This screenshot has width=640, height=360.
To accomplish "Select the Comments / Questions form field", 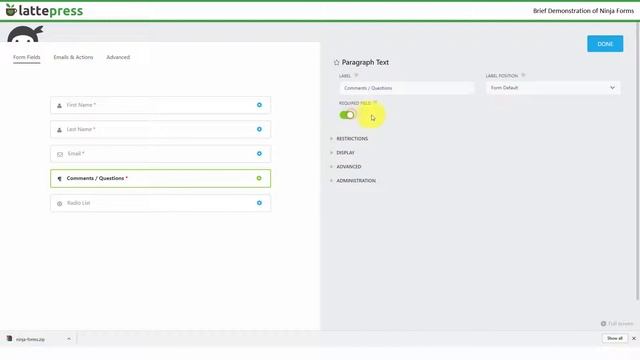I will [160, 178].
